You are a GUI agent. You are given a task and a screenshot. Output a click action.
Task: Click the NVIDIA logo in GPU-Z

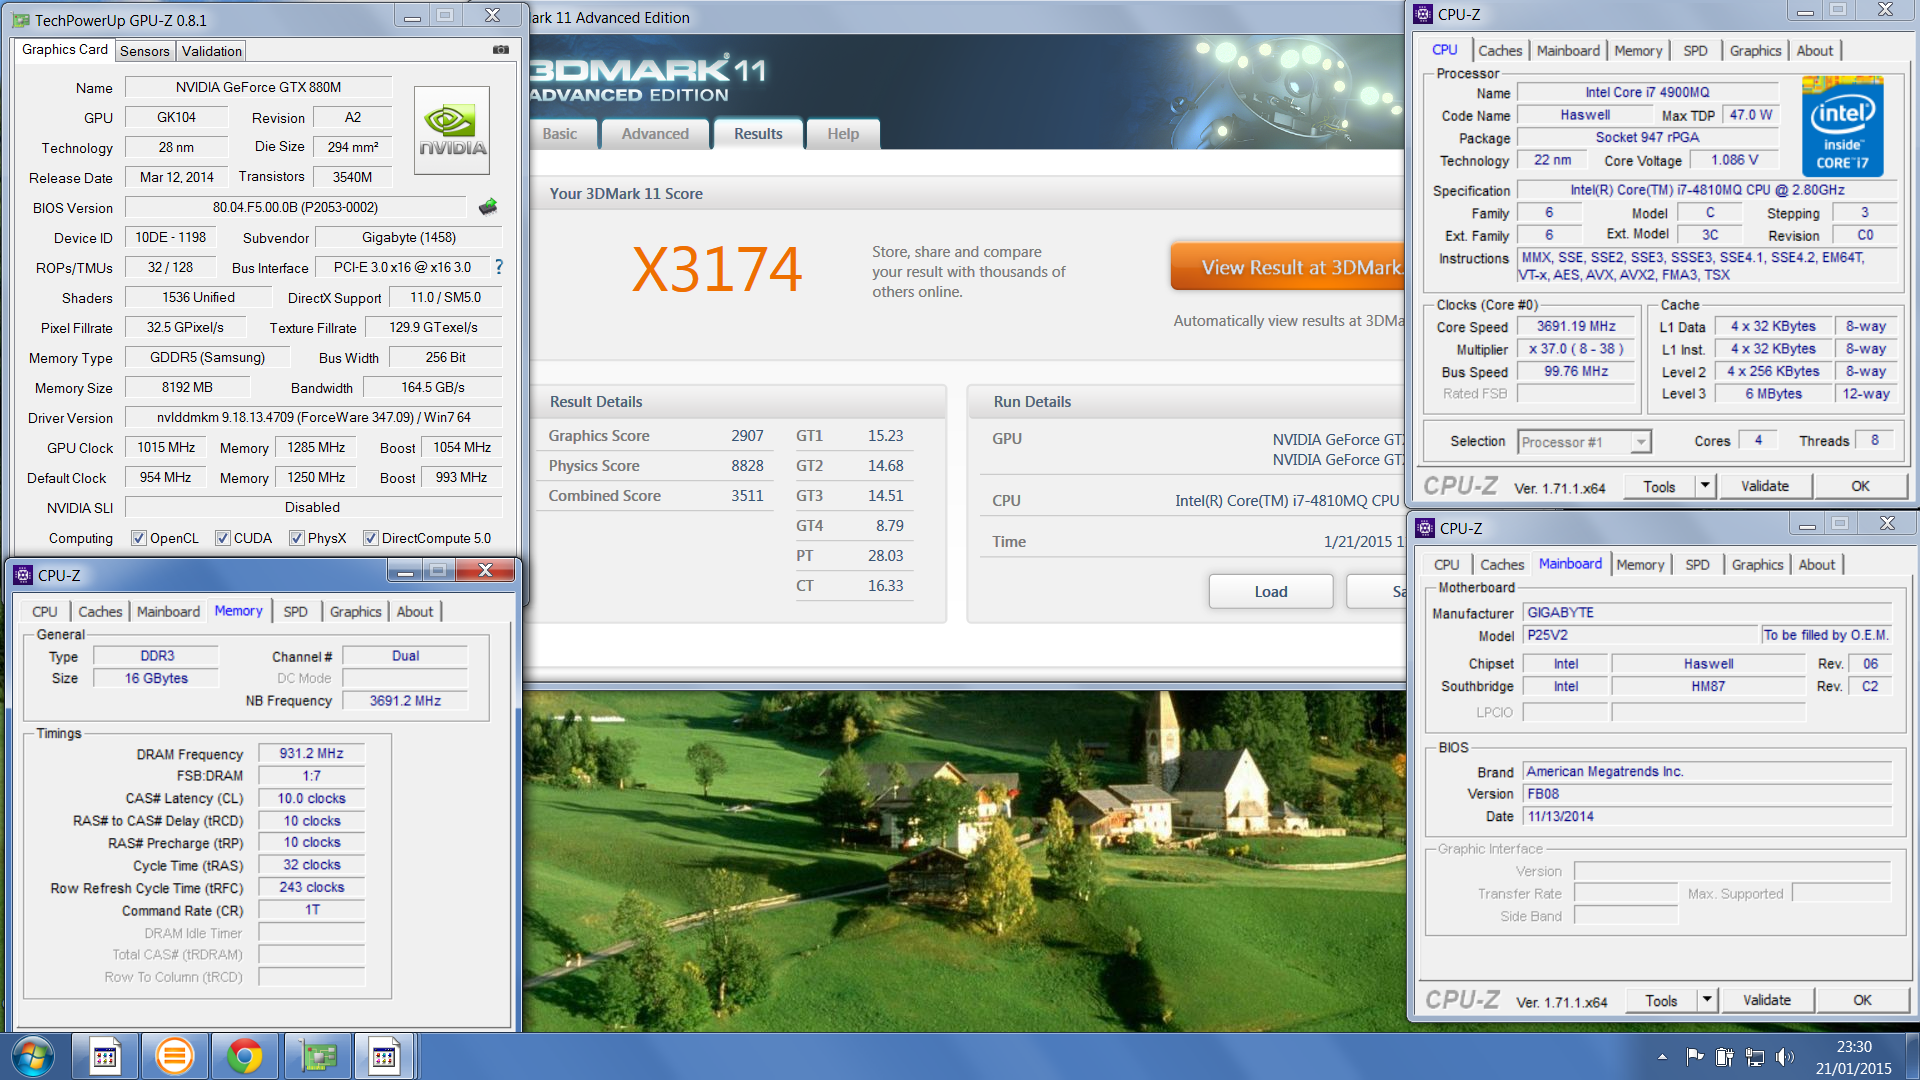(452, 131)
